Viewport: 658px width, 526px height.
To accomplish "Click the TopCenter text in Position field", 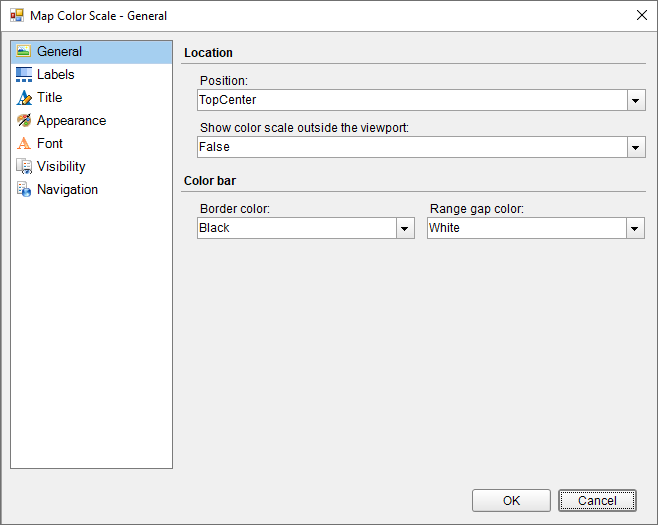I will (x=228, y=100).
